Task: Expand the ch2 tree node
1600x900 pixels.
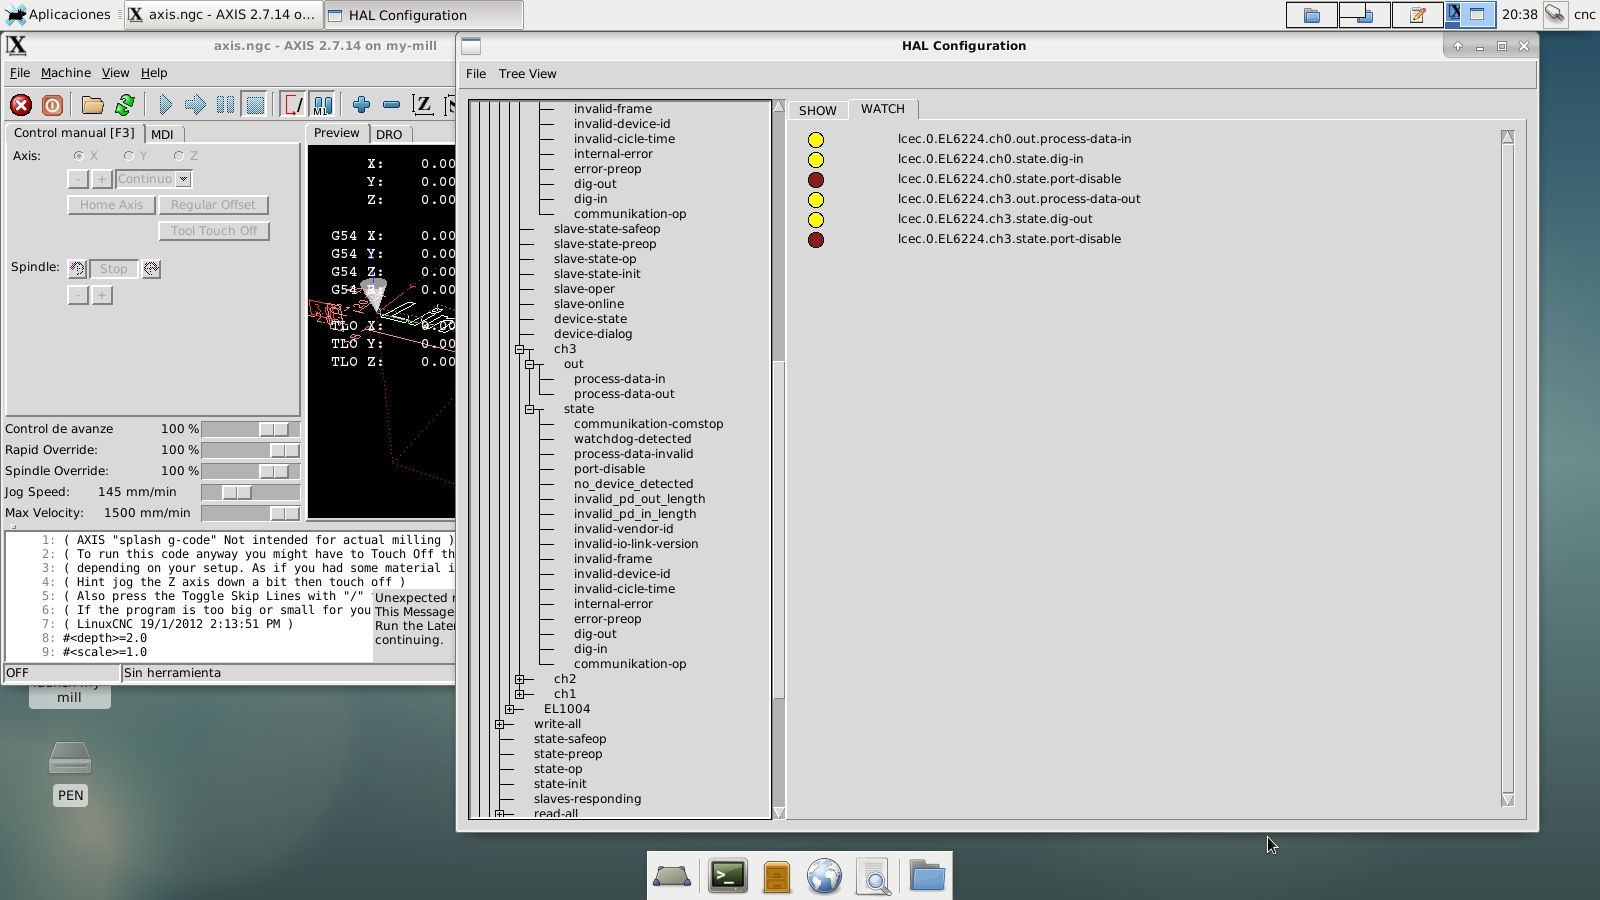Action: (520, 680)
